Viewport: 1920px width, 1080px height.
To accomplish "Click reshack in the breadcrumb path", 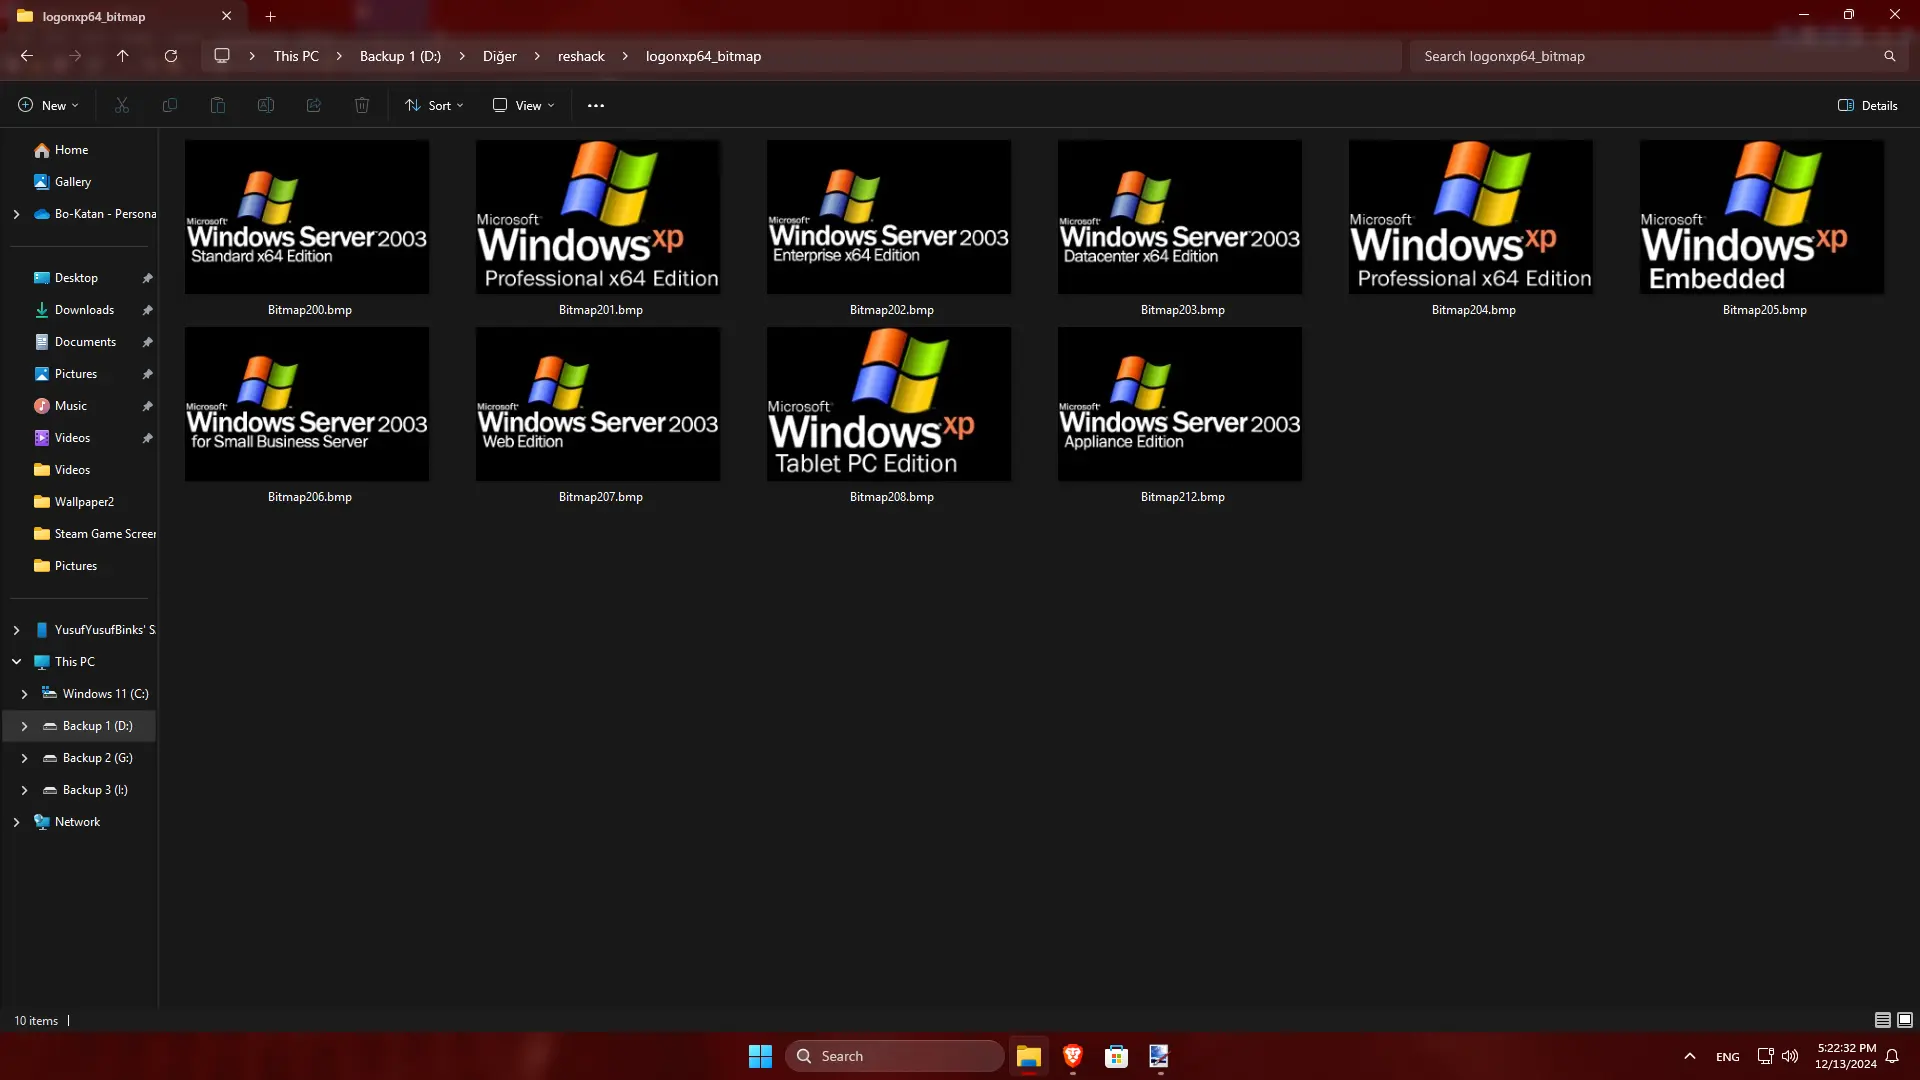I will [581, 56].
